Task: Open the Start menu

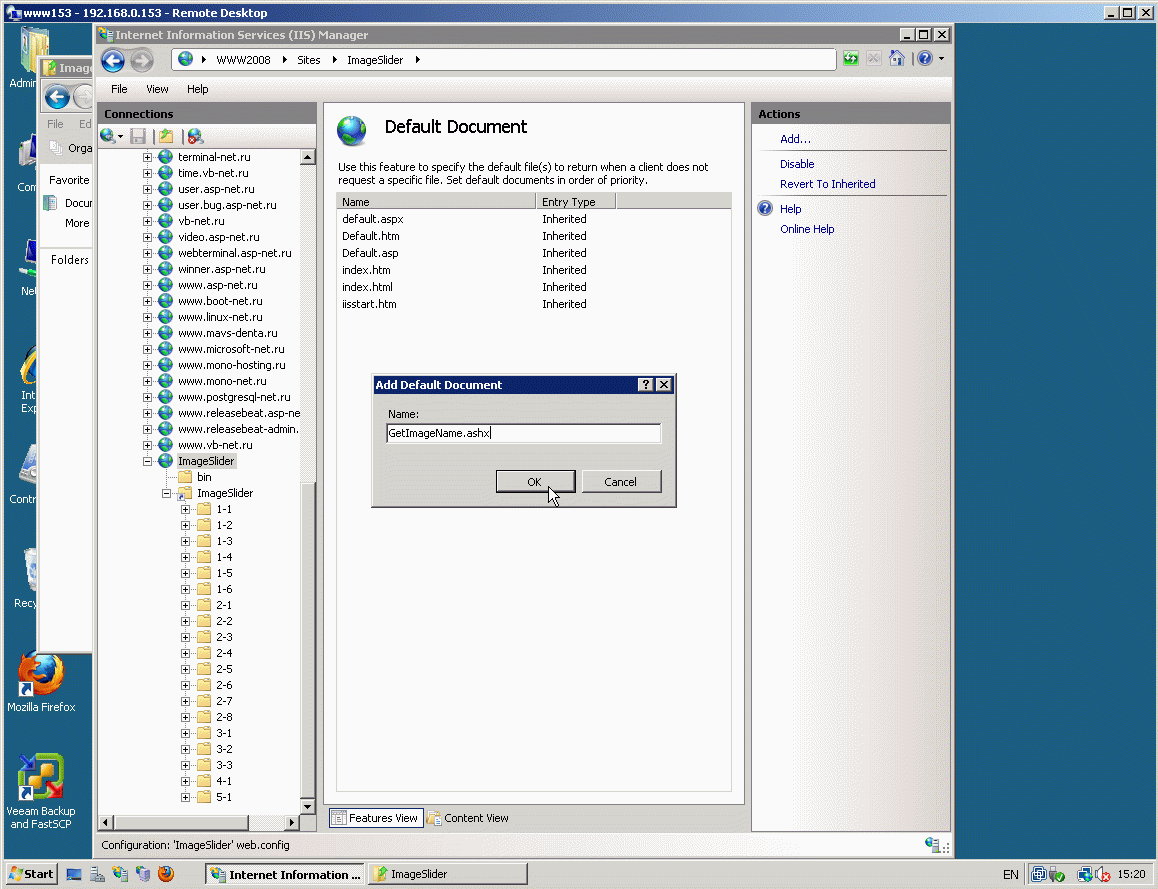Action: (x=31, y=874)
